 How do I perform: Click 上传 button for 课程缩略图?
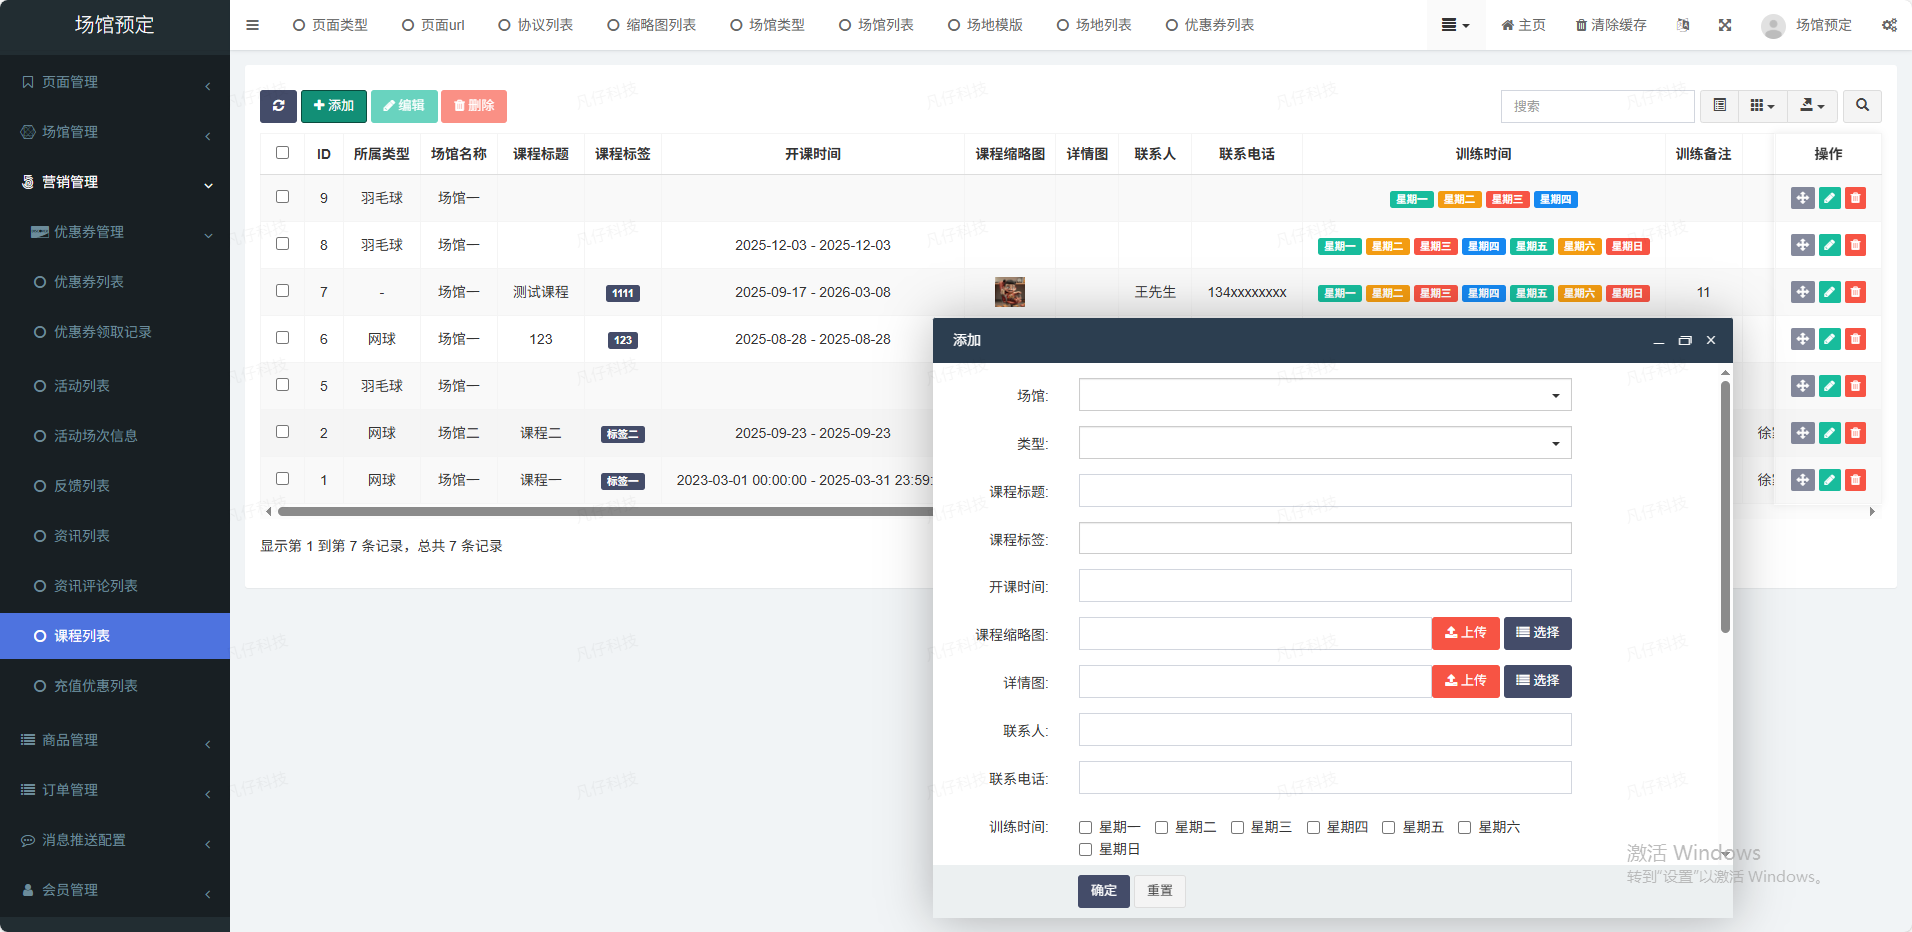point(1465,633)
